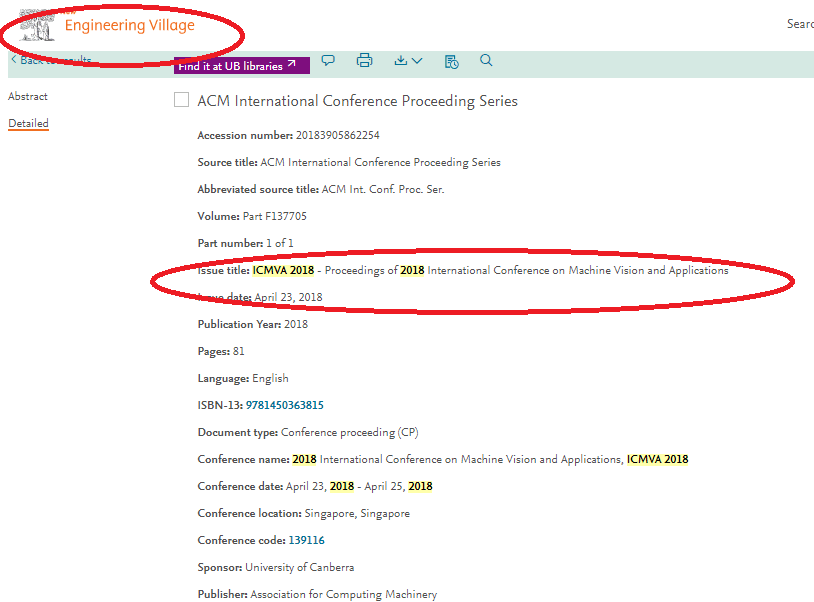Image resolution: width=814 pixels, height=602 pixels.
Task: Open ISBN-13 link 9781450363815
Action: 284,405
